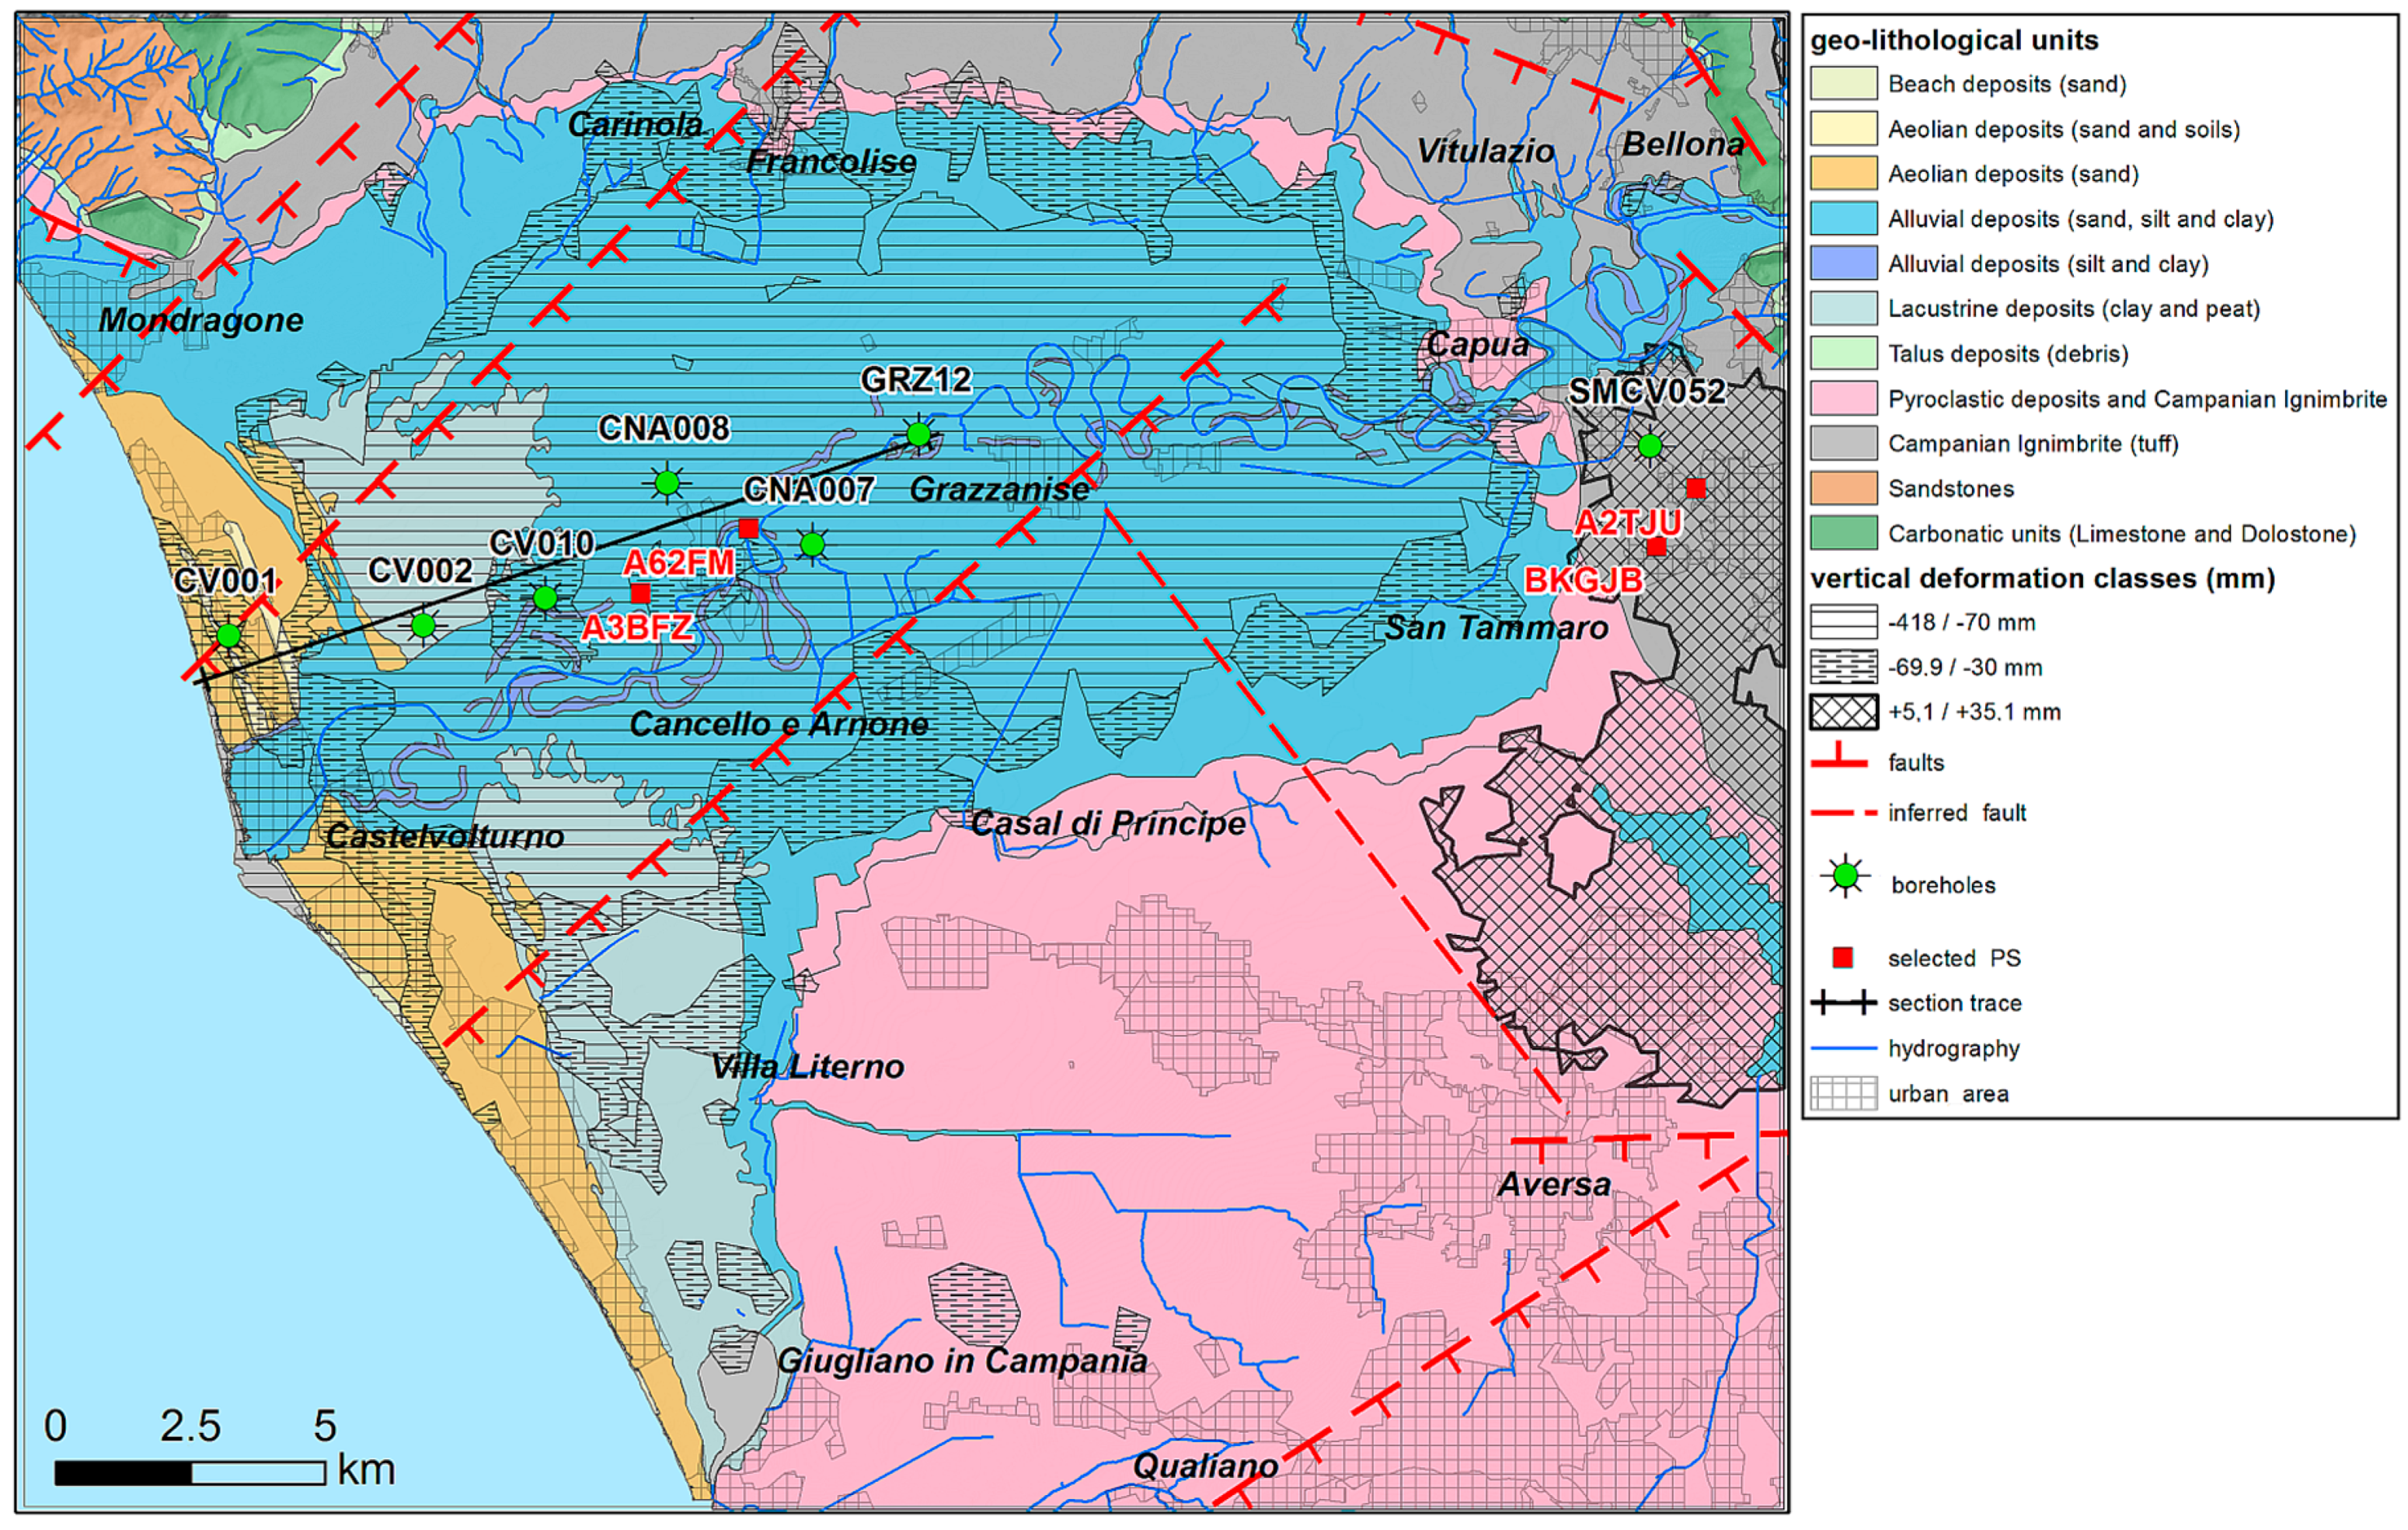
Task: Click the Carbonatic units green swatch
Action: 1843,534
